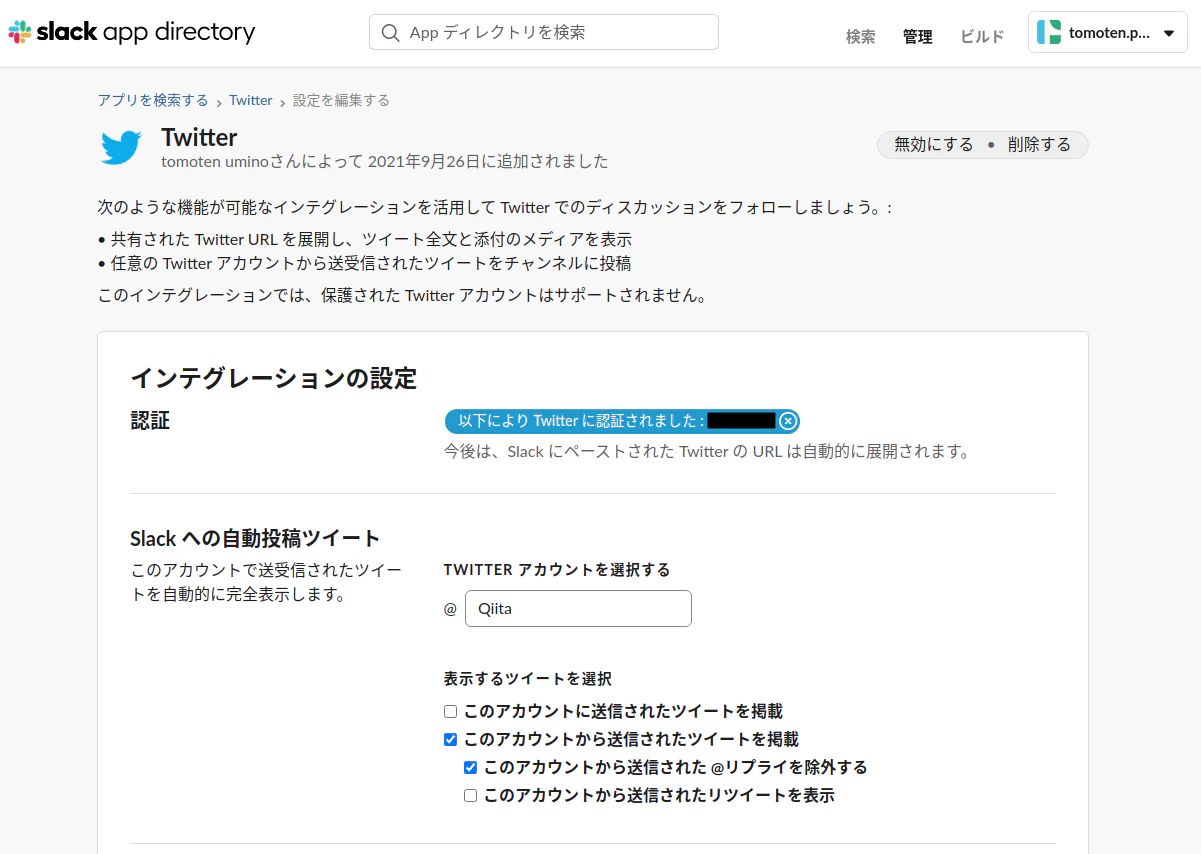Click the App ディレクトリを検索 search field
Viewport: 1201px width, 854px height.
543,32
